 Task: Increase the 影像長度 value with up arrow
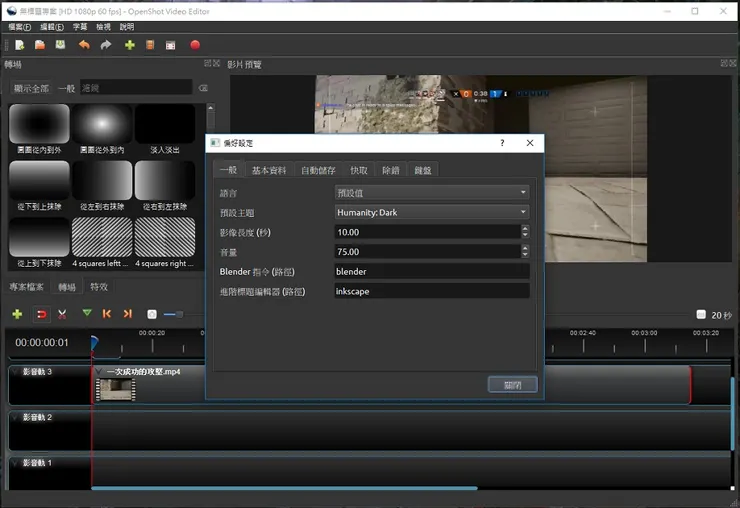(x=525, y=229)
